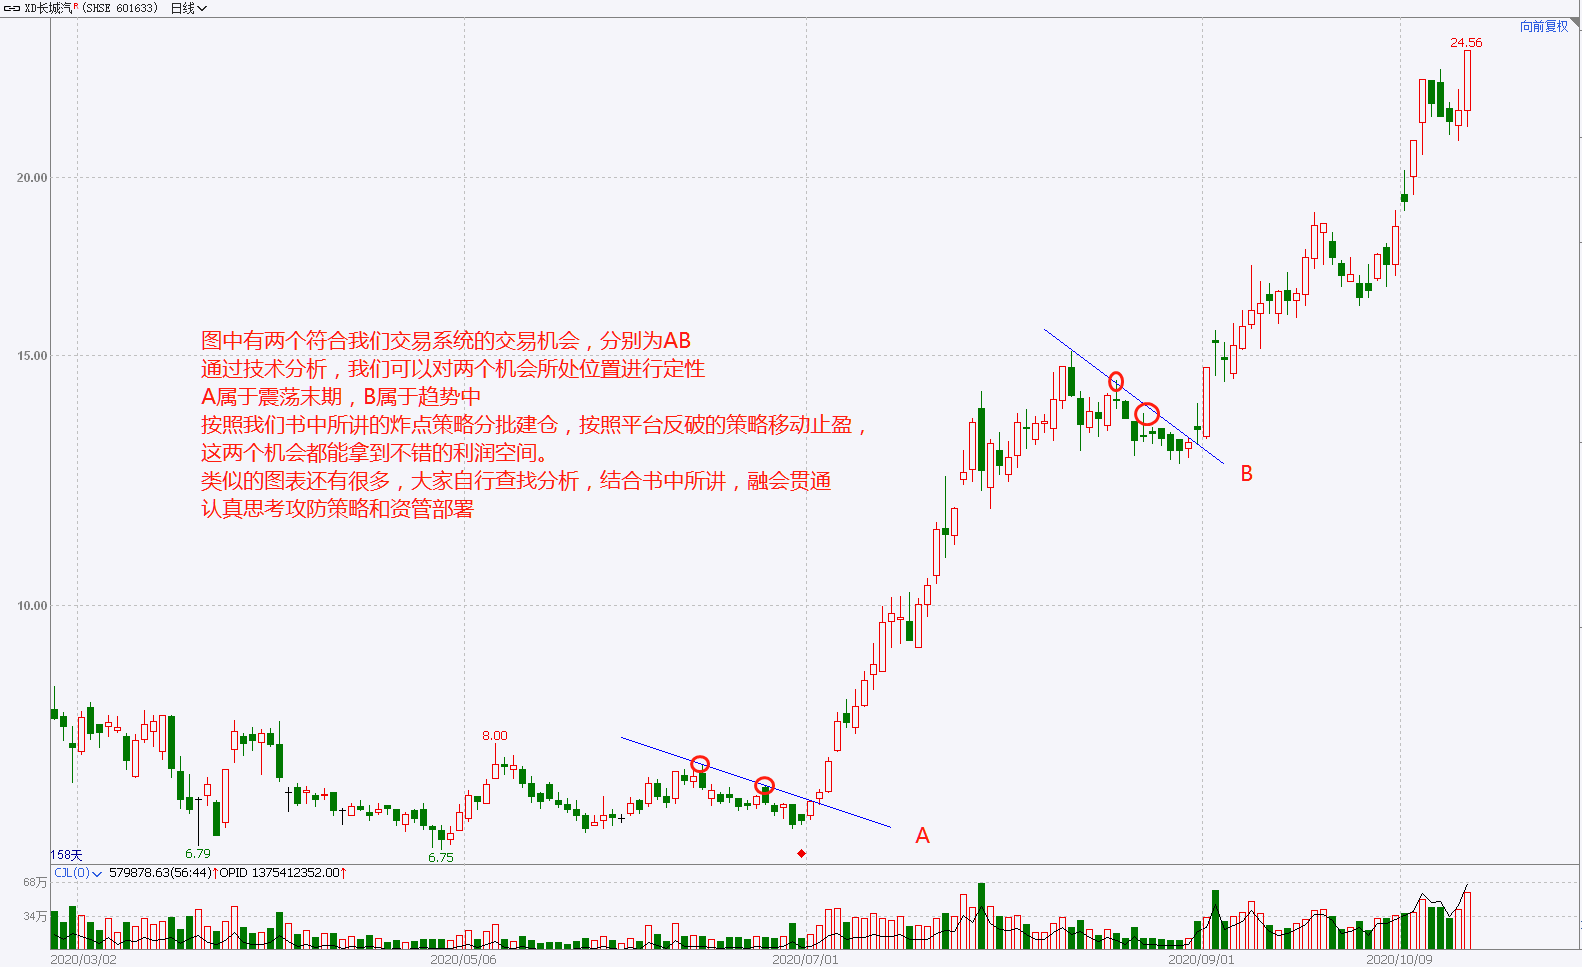Click the red diamond marker below the candles
Screen dimensions: 1582x967
coord(802,853)
